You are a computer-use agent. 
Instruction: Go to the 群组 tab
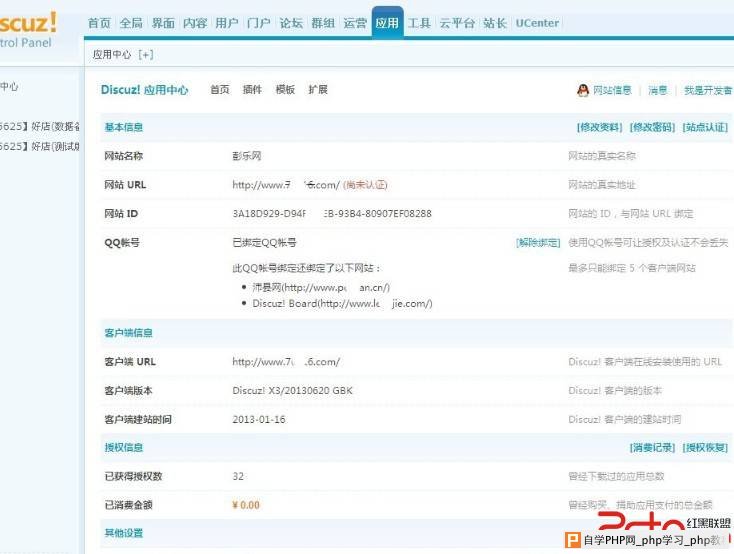(x=323, y=23)
